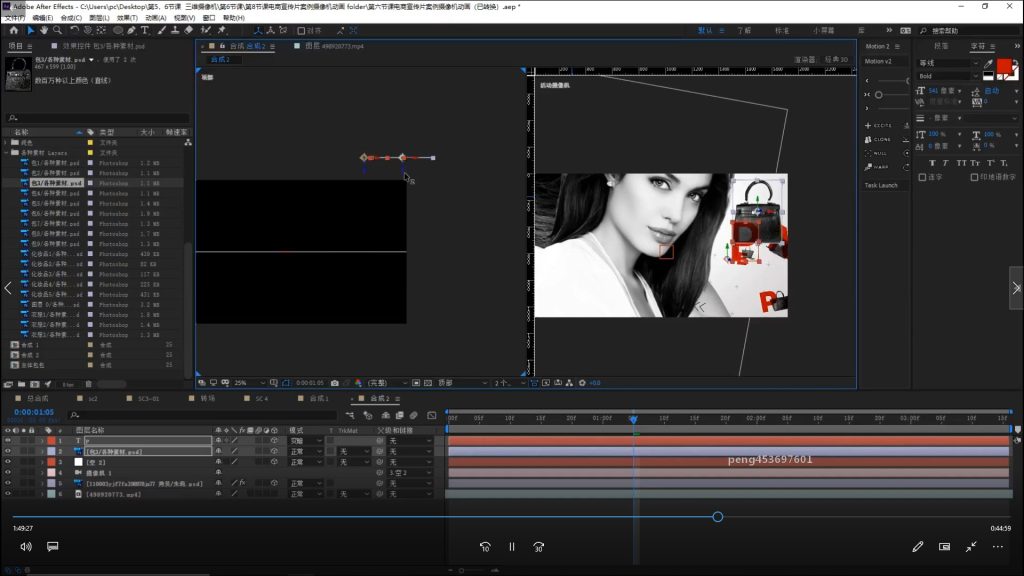Expand layer 4 camera properties
1024x576 pixels.
[41, 473]
